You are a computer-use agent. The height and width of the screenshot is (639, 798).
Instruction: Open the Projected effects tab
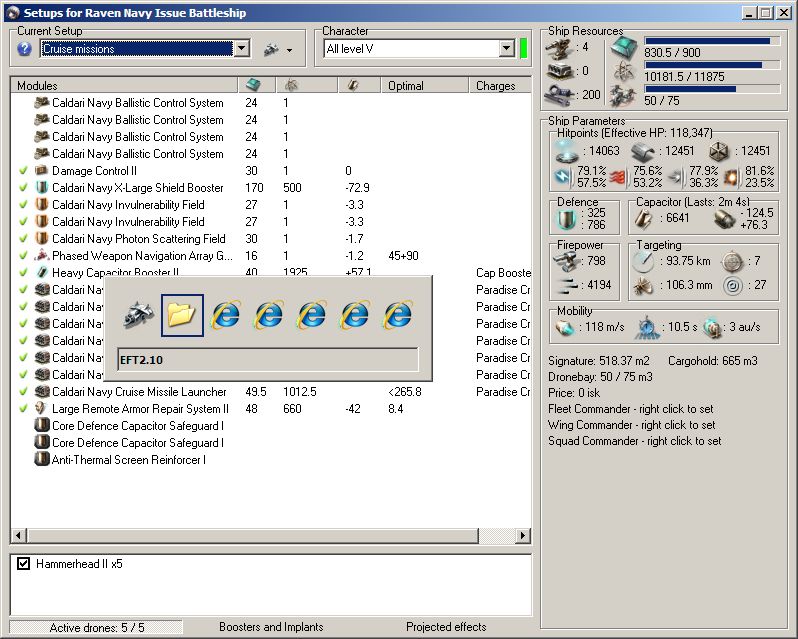(x=446, y=627)
